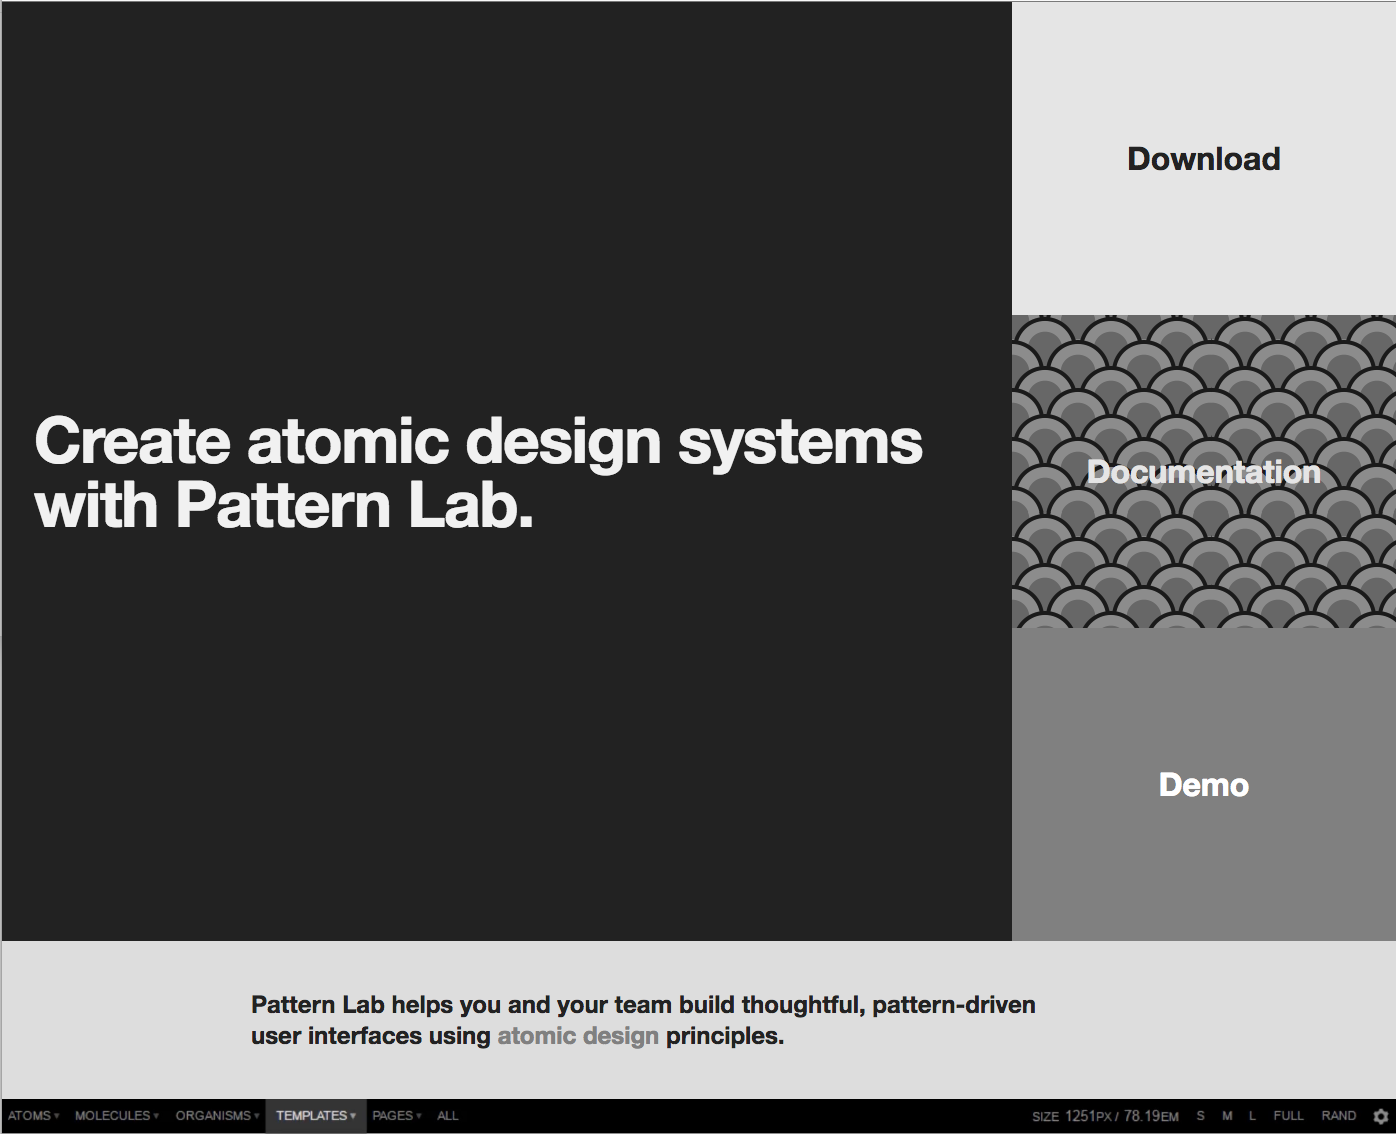Open the Templates dropdown menu
Viewport: 1396px width, 1134px height.
(x=316, y=1116)
